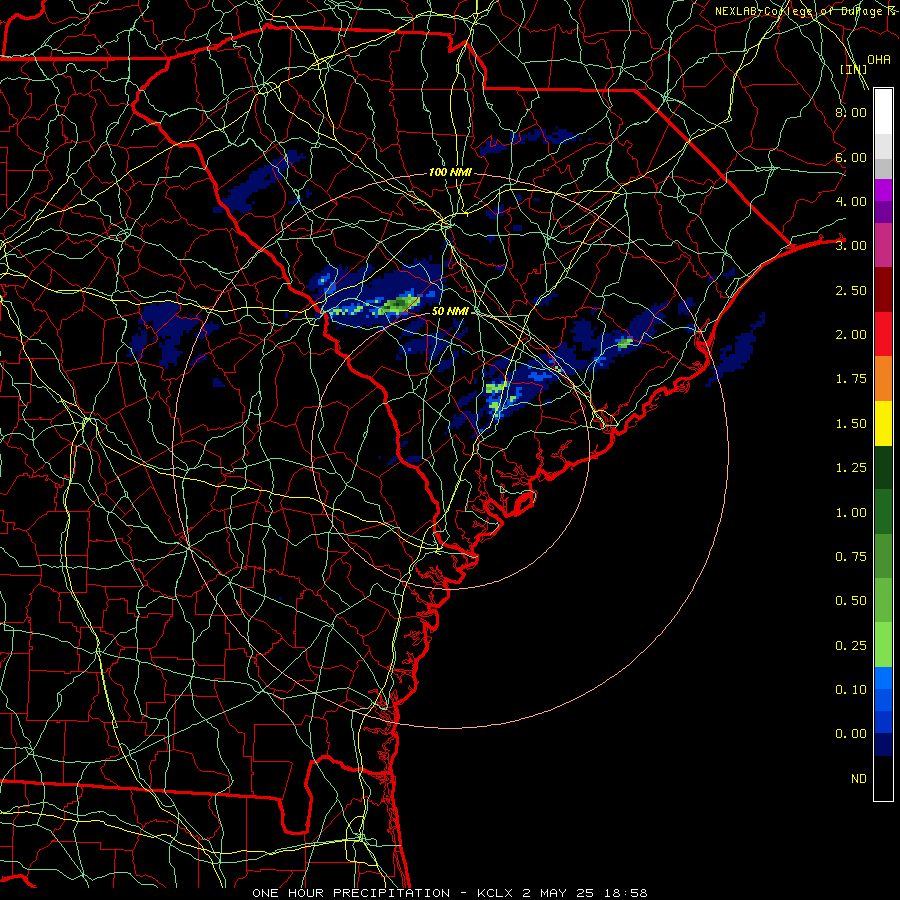Click the ND no-data legend label

[x=859, y=779]
